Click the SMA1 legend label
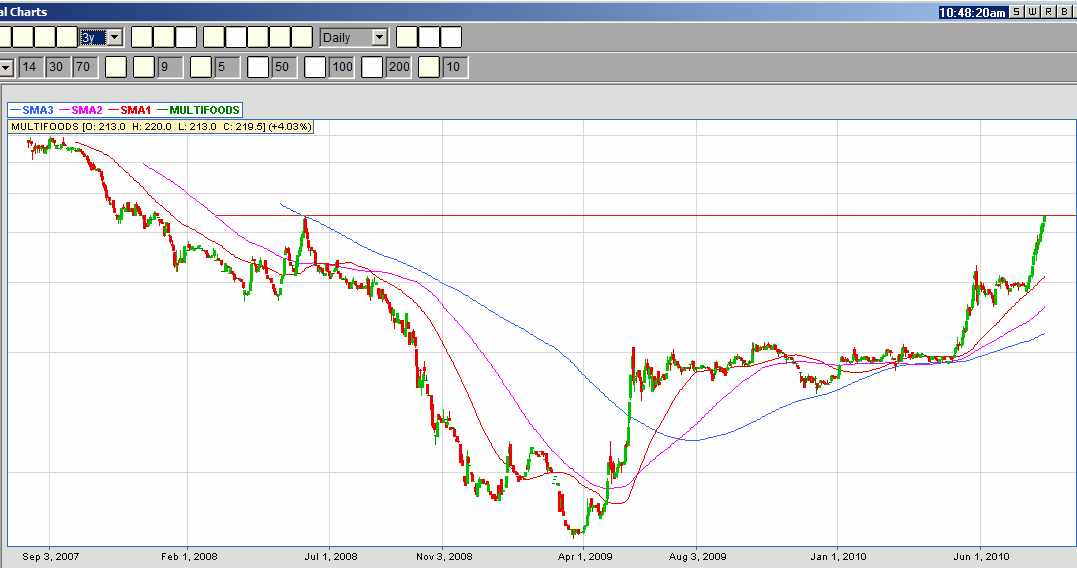The image size is (1077, 568). click(134, 109)
